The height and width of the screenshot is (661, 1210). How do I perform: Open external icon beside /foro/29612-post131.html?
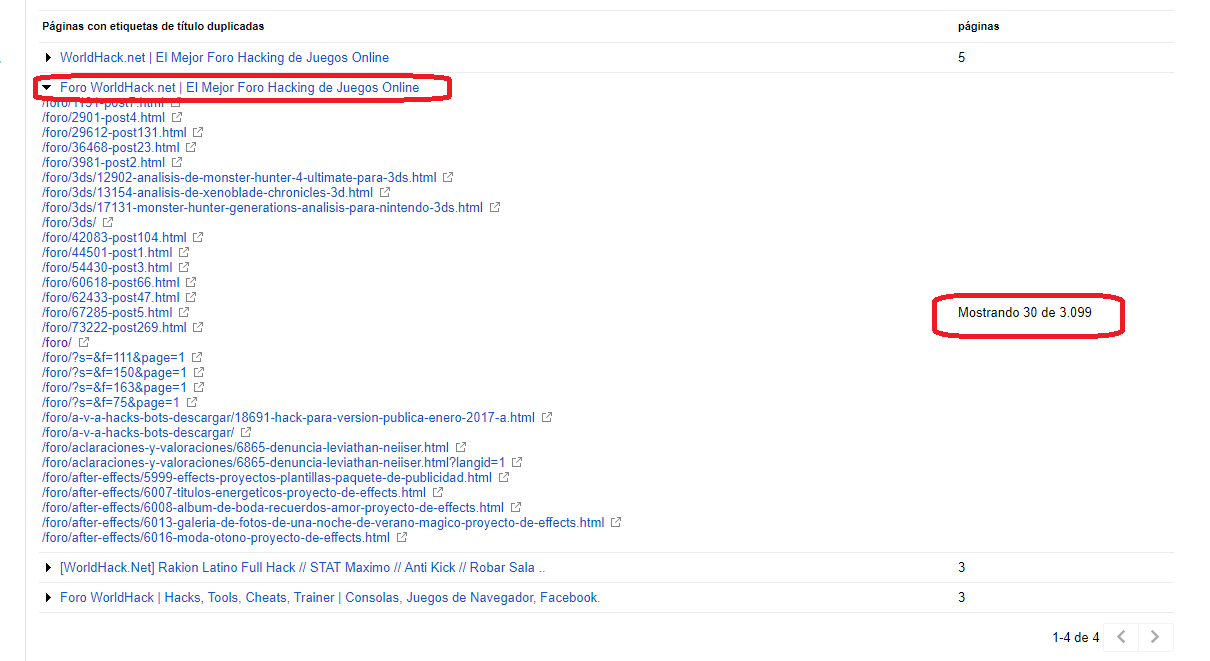(198, 132)
